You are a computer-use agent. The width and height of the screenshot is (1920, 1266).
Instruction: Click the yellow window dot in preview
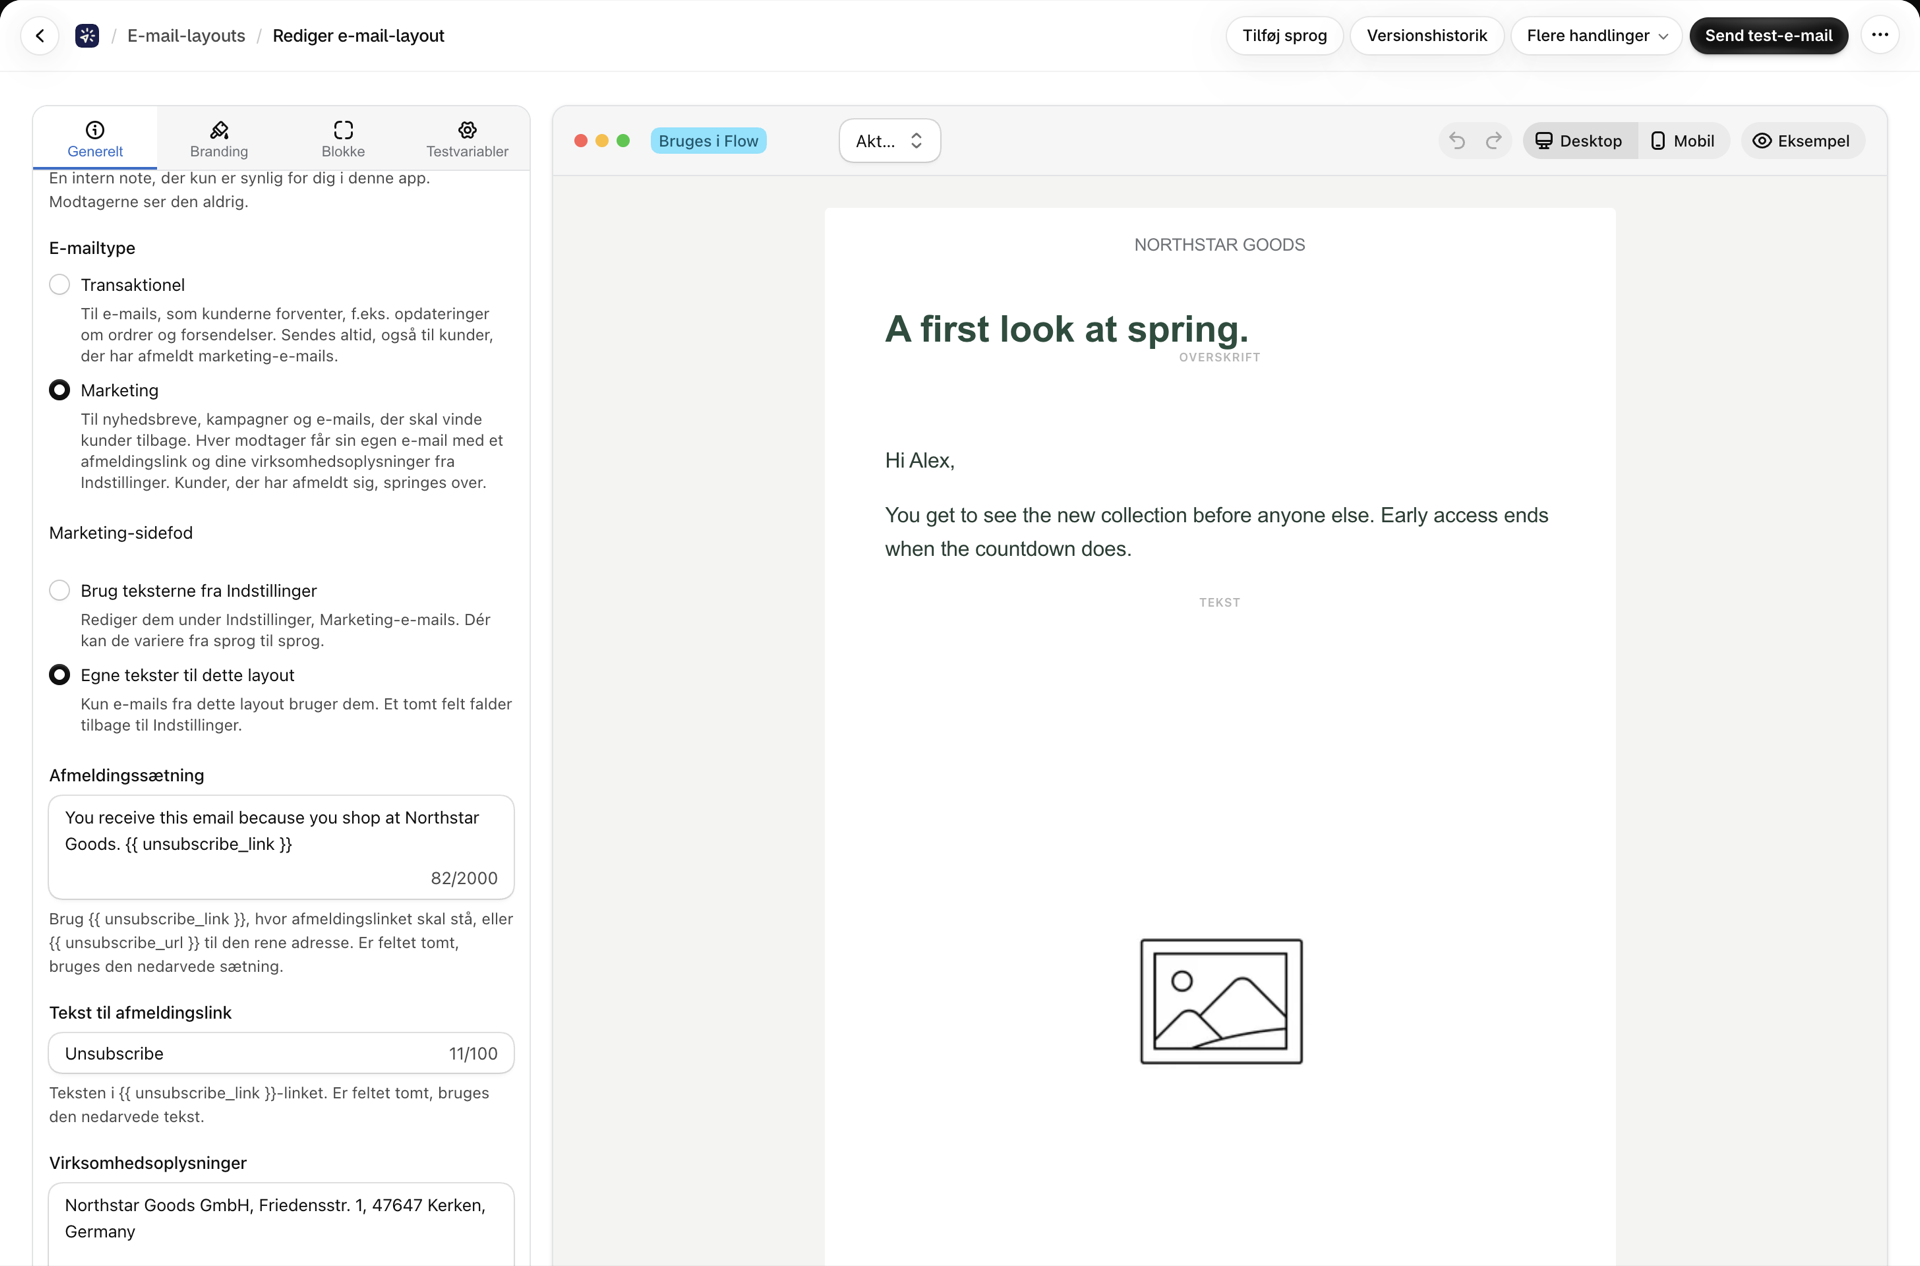coord(602,141)
